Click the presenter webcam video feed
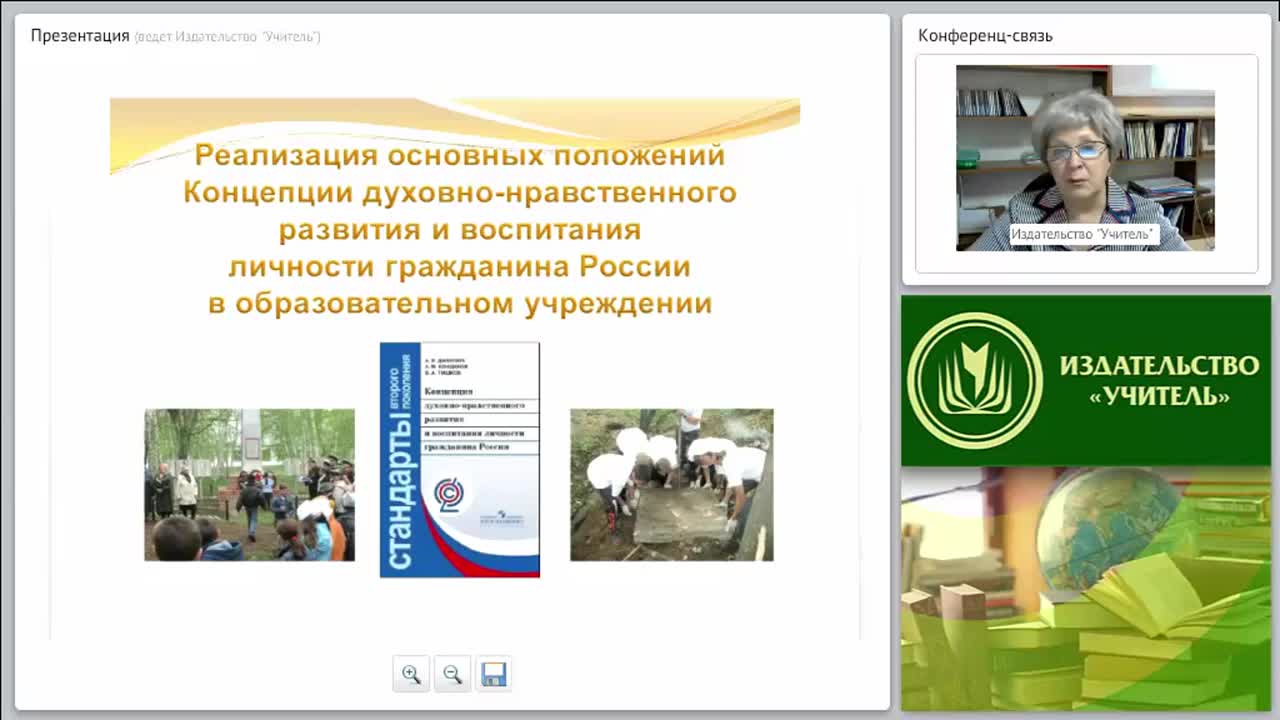 (1085, 158)
